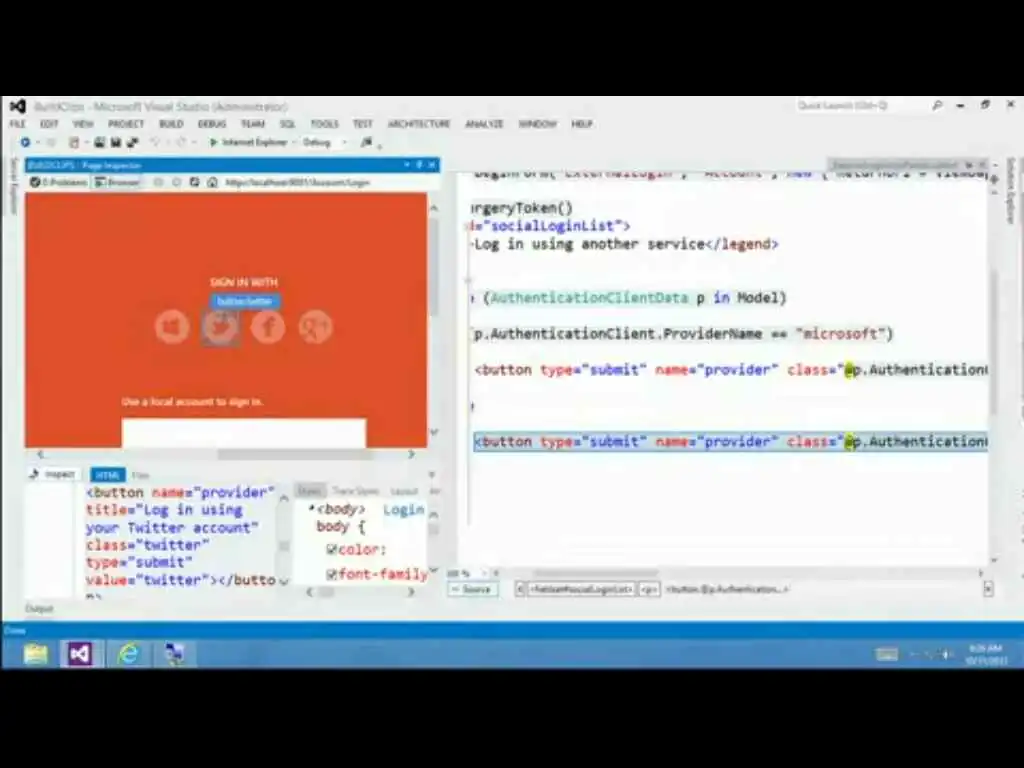Toggle the font-family CSS property checkbox
The image size is (1024, 768).
click(x=331, y=575)
